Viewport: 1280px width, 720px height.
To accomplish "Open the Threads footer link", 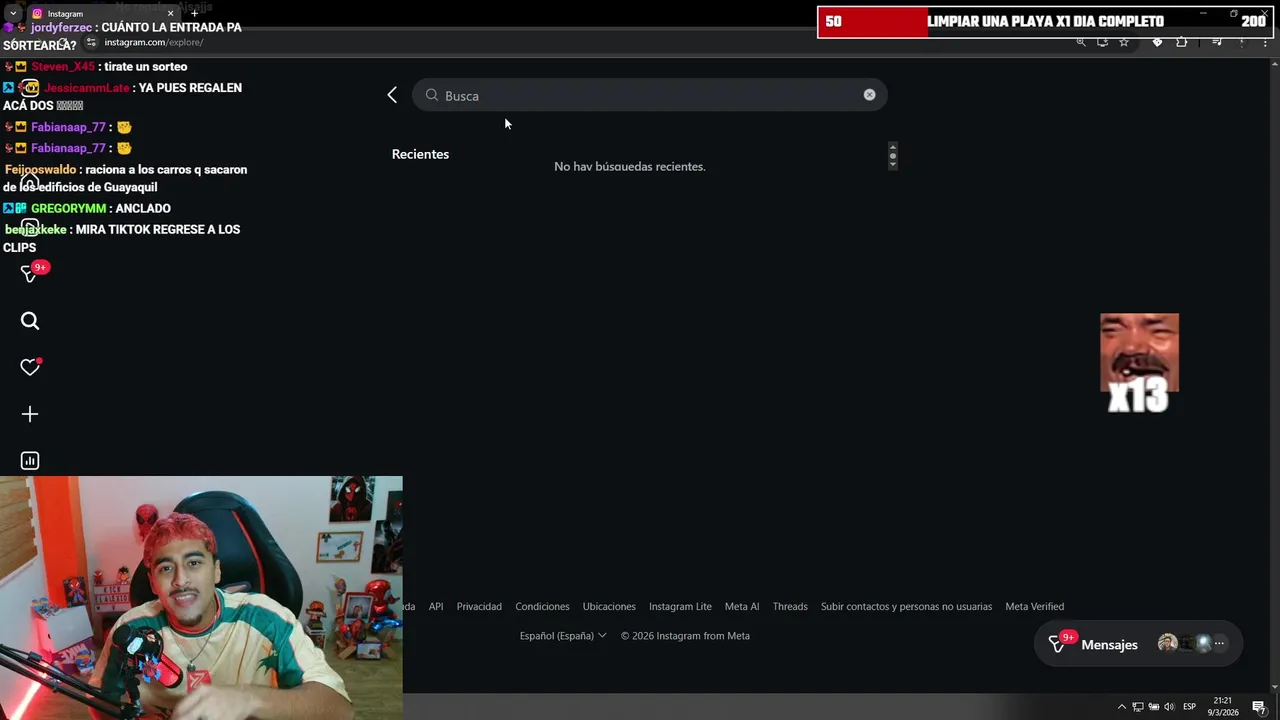I will 790,607.
